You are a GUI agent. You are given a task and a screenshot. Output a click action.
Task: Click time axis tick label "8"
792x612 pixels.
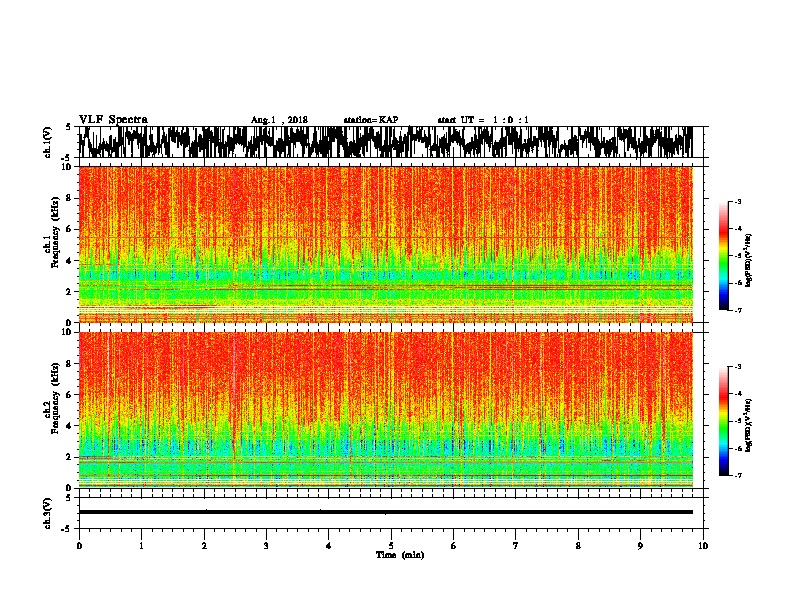tap(578, 546)
